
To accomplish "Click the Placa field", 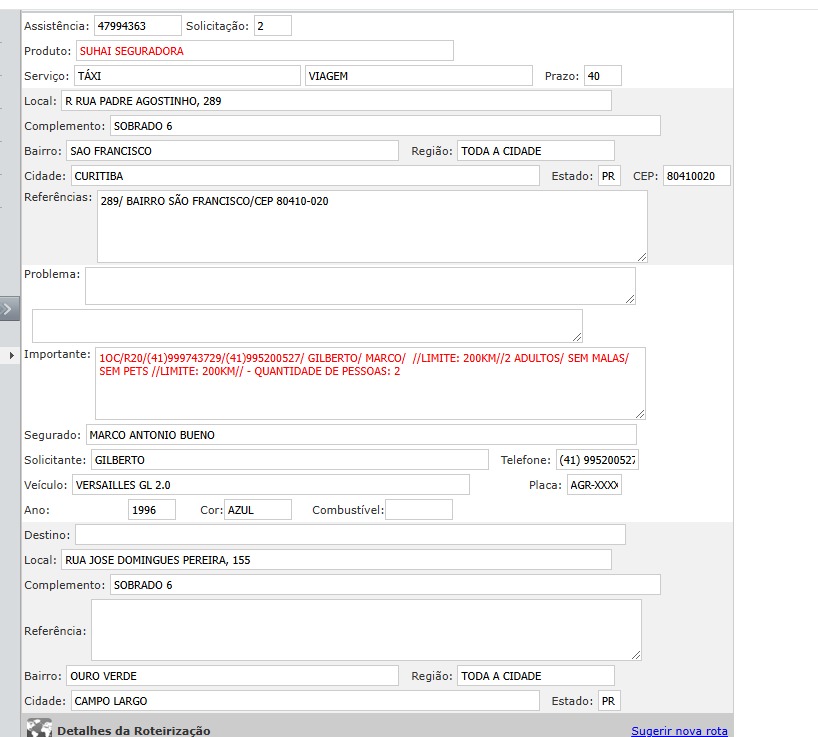I will [x=594, y=485].
